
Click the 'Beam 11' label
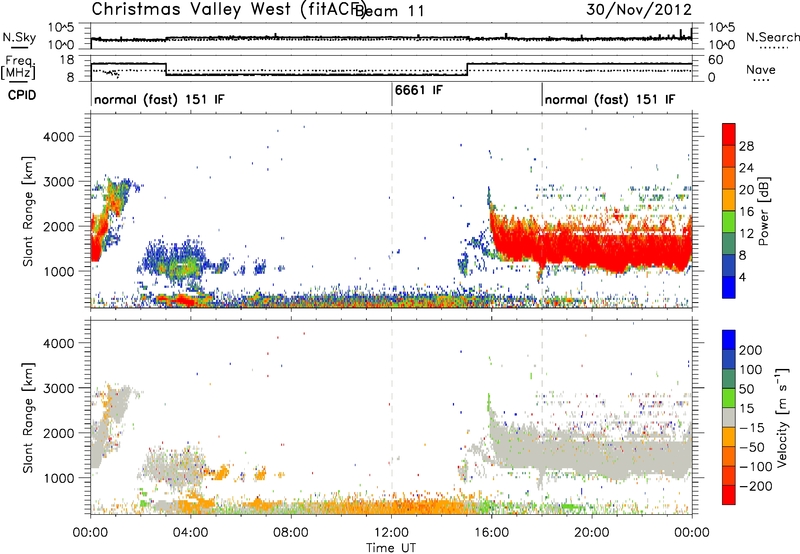pyautogui.click(x=390, y=11)
